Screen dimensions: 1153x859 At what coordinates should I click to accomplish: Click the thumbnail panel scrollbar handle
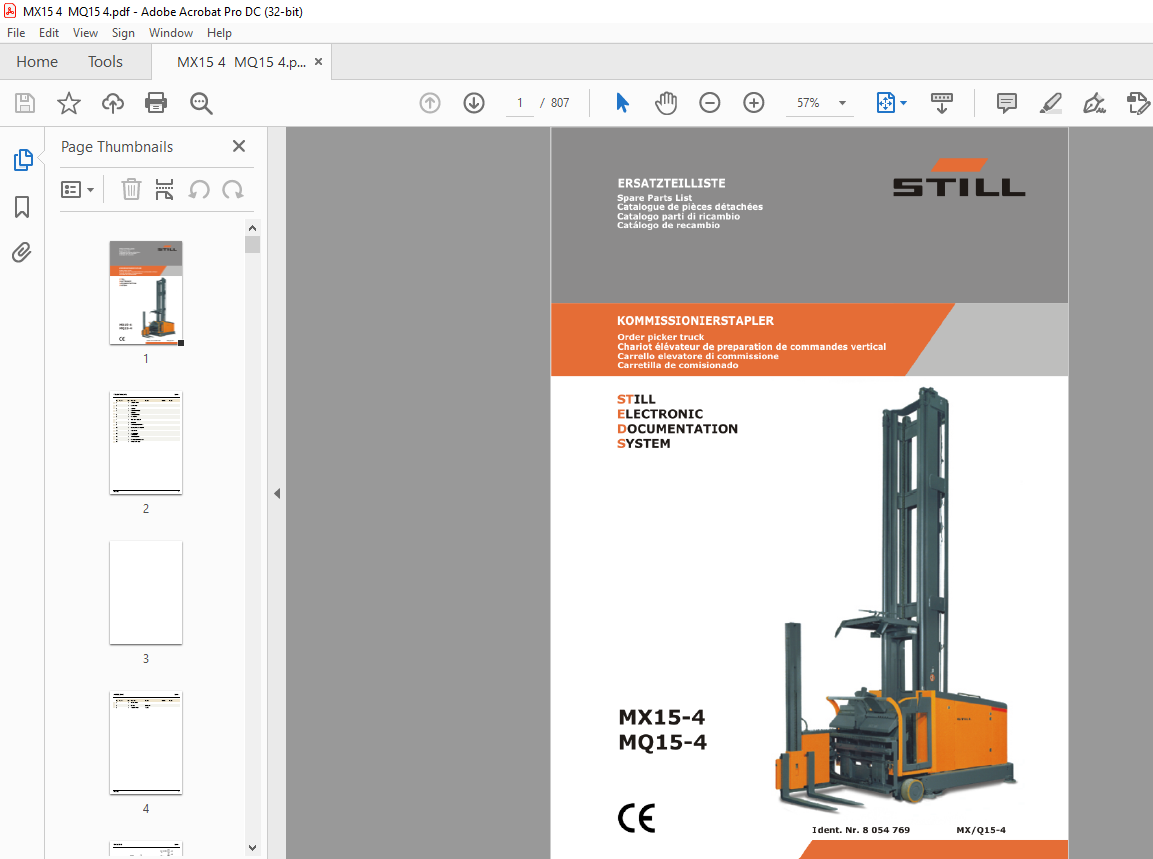click(x=252, y=244)
